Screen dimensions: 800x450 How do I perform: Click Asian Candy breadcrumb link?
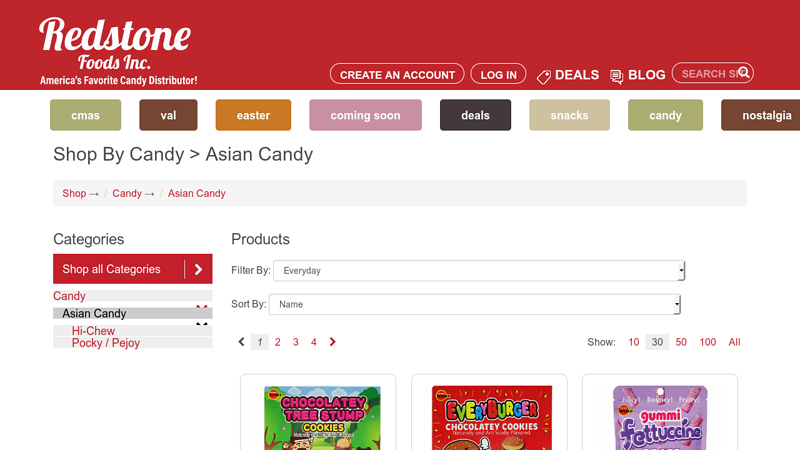tap(196, 193)
